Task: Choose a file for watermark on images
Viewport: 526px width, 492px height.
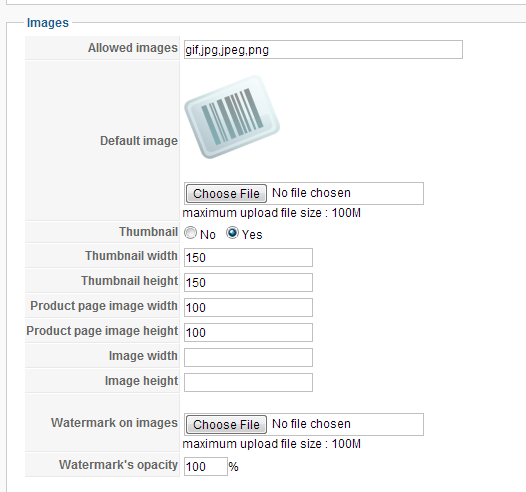Action: (x=226, y=425)
